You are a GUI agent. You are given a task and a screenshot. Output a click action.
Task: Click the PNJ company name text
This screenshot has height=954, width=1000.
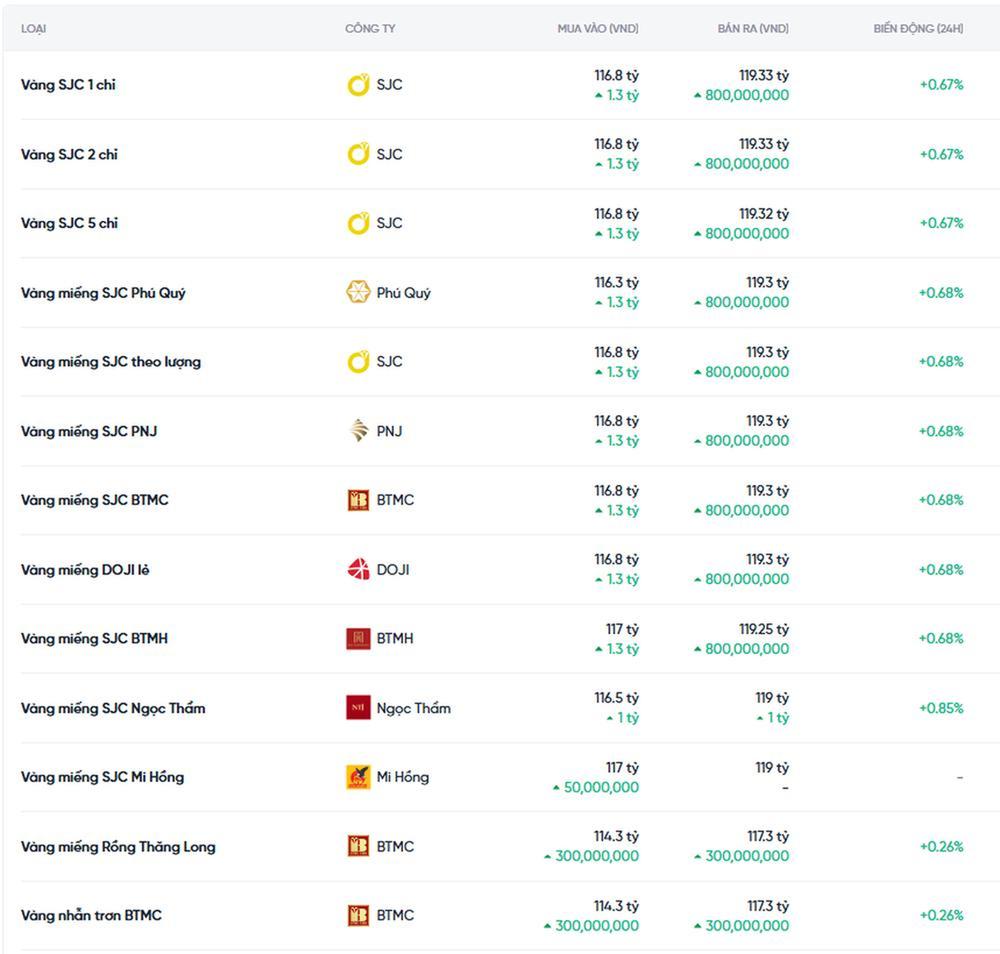pyautogui.click(x=389, y=432)
